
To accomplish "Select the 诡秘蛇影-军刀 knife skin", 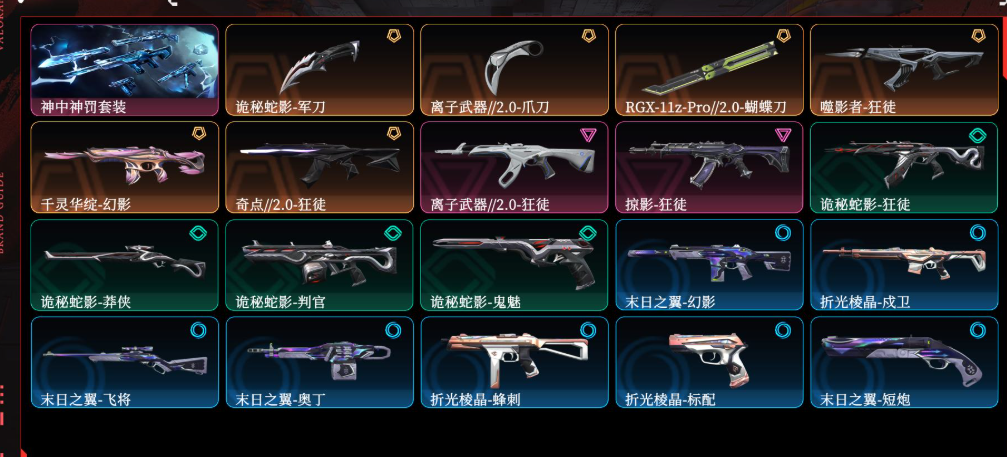I will [x=319, y=71].
